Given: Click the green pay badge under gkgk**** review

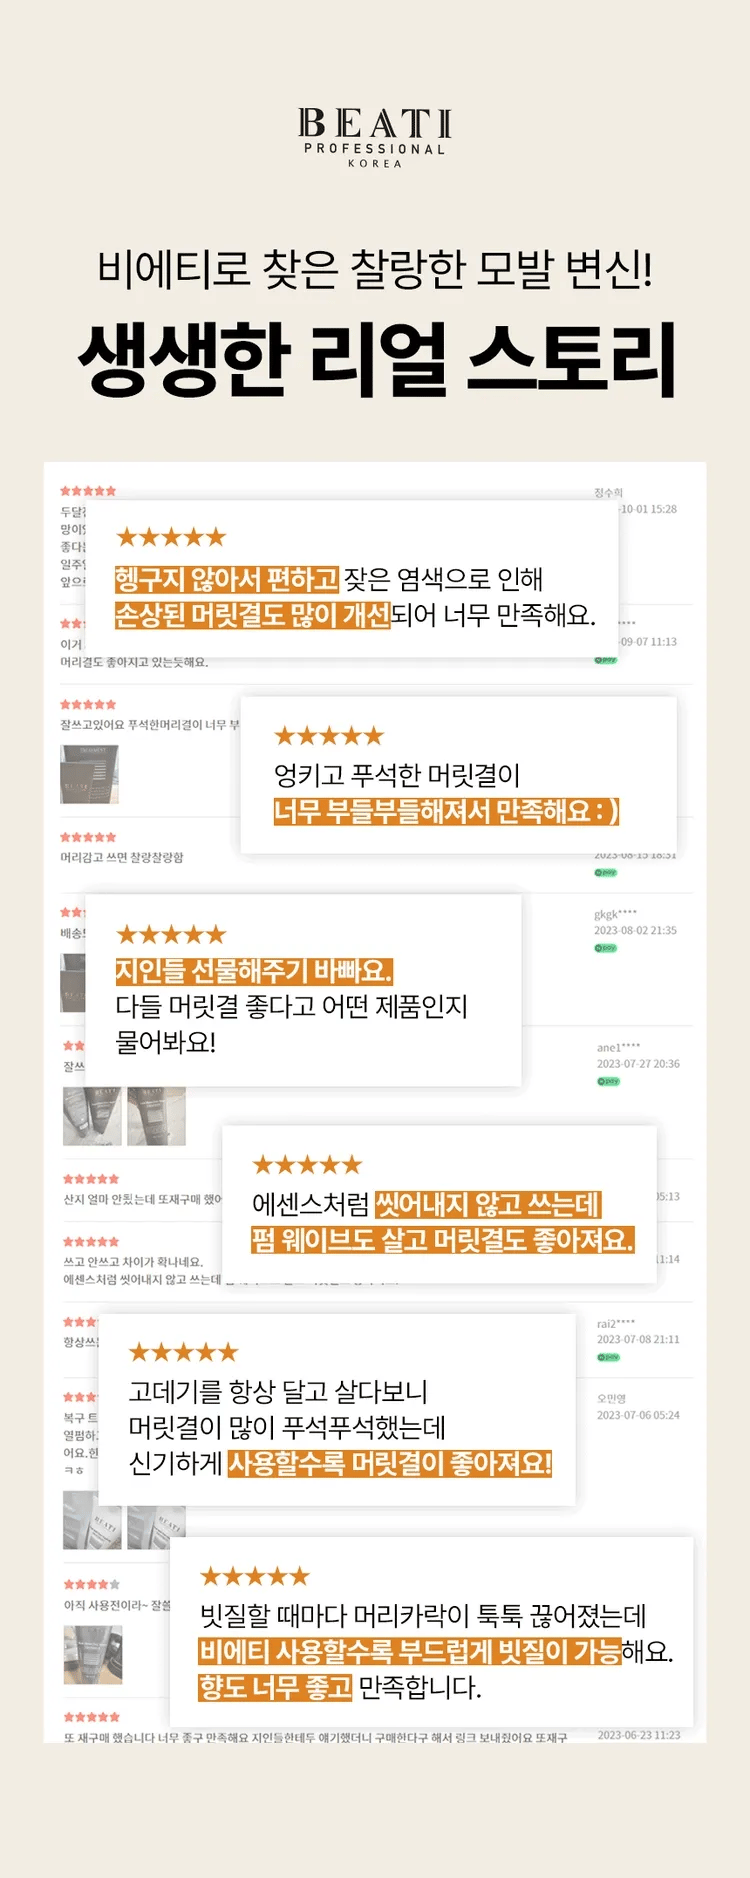Looking at the screenshot, I should point(606,948).
